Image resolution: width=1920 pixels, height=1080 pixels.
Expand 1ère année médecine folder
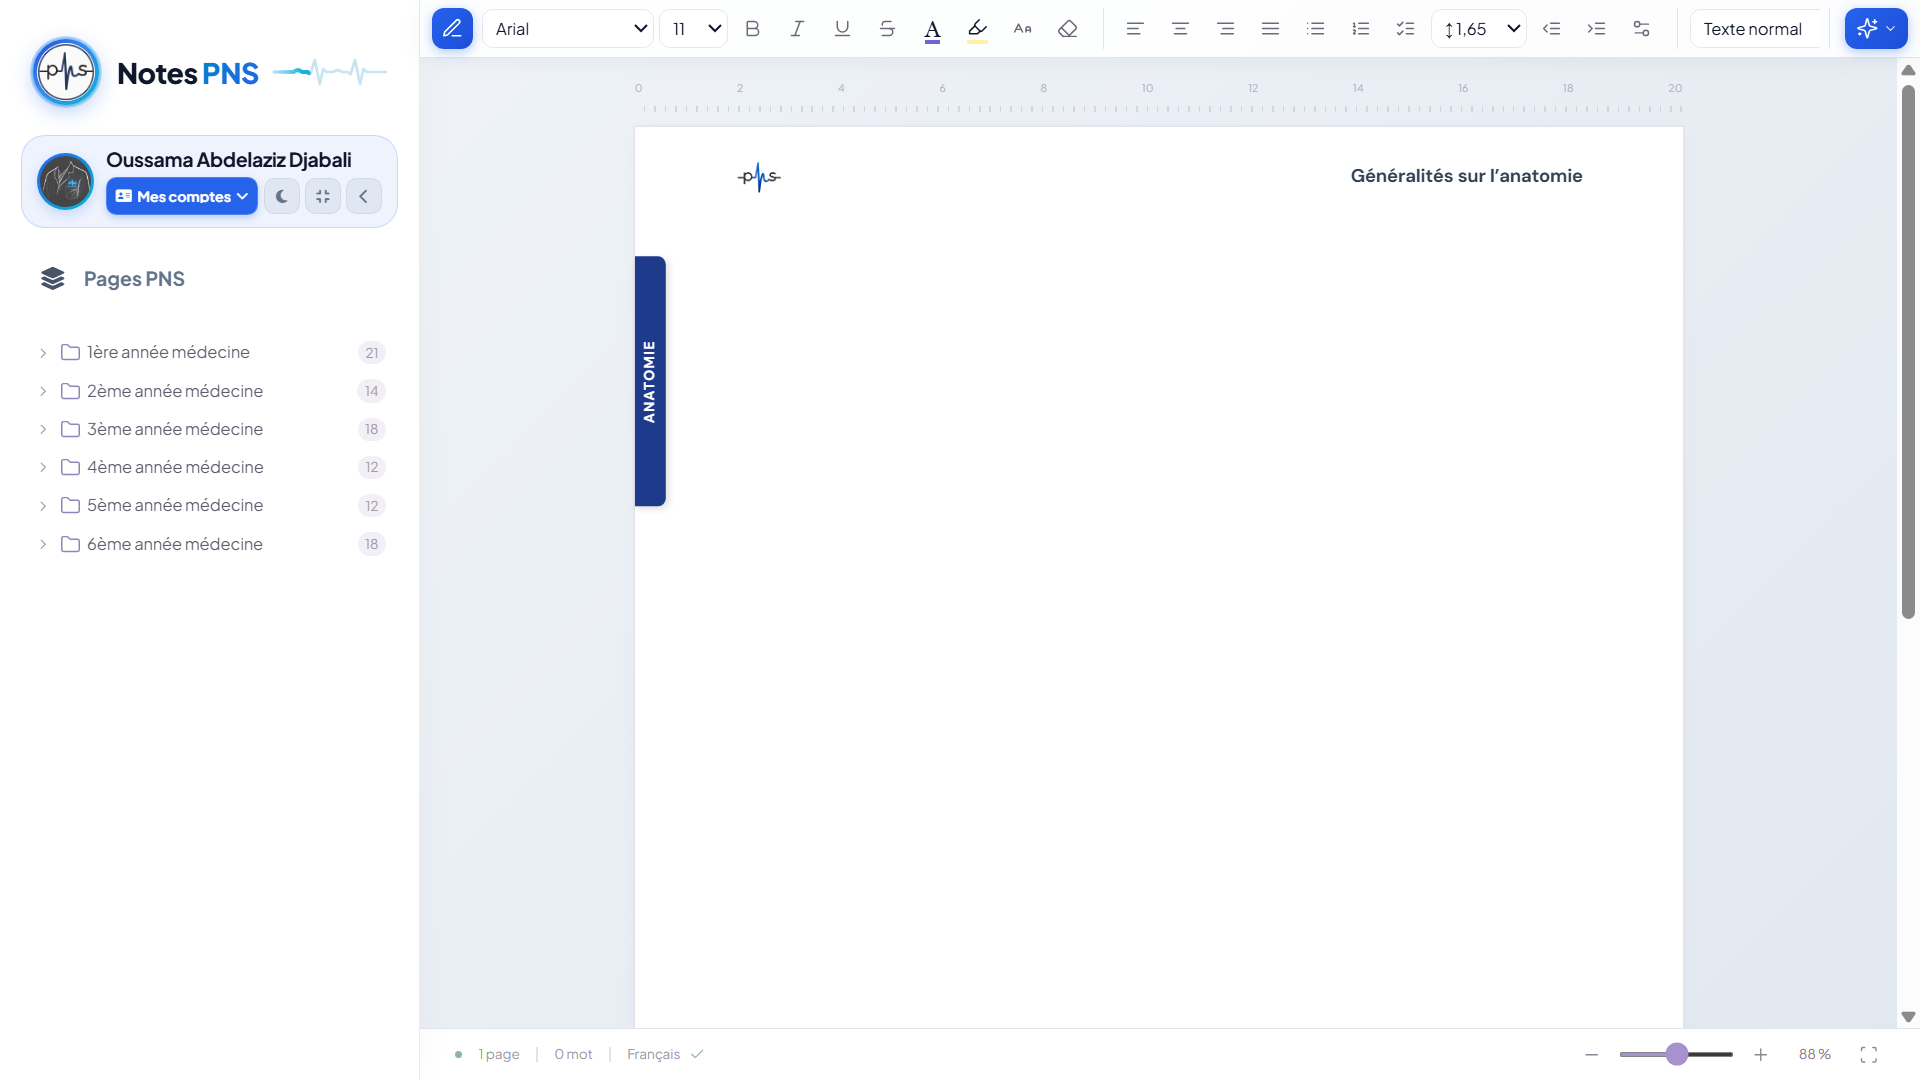point(43,353)
